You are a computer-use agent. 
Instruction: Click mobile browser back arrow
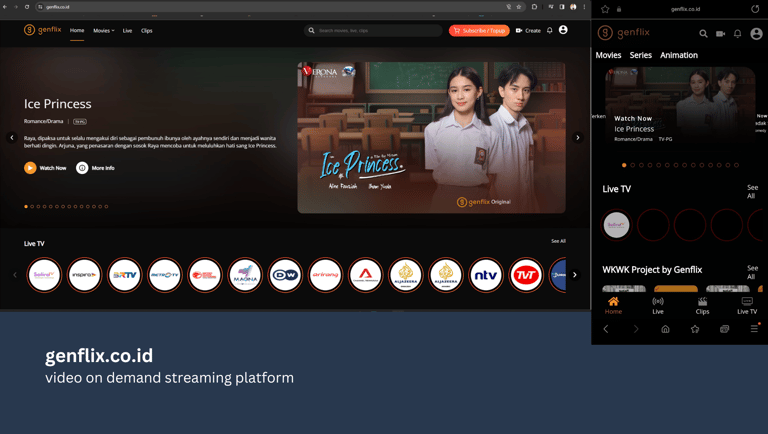(606, 329)
